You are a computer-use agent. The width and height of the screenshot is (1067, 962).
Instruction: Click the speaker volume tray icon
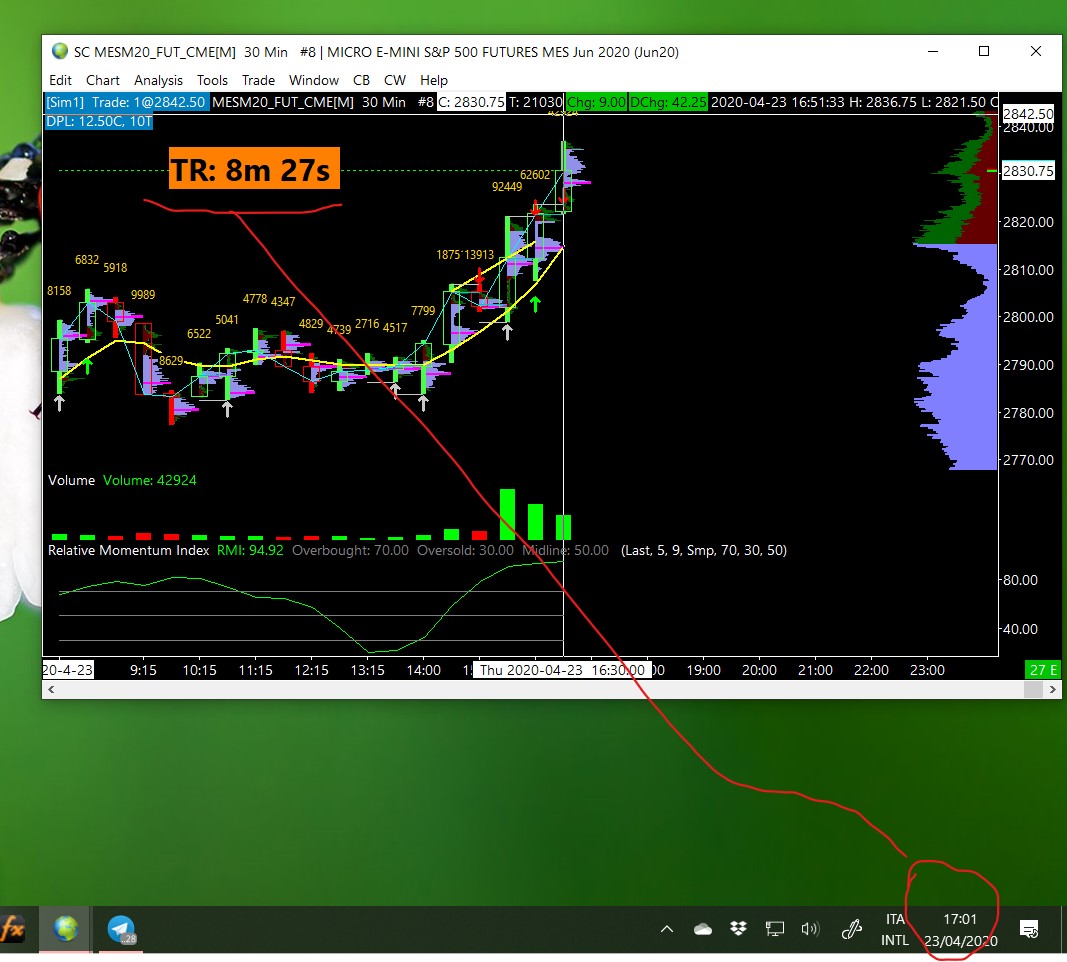tap(810, 929)
